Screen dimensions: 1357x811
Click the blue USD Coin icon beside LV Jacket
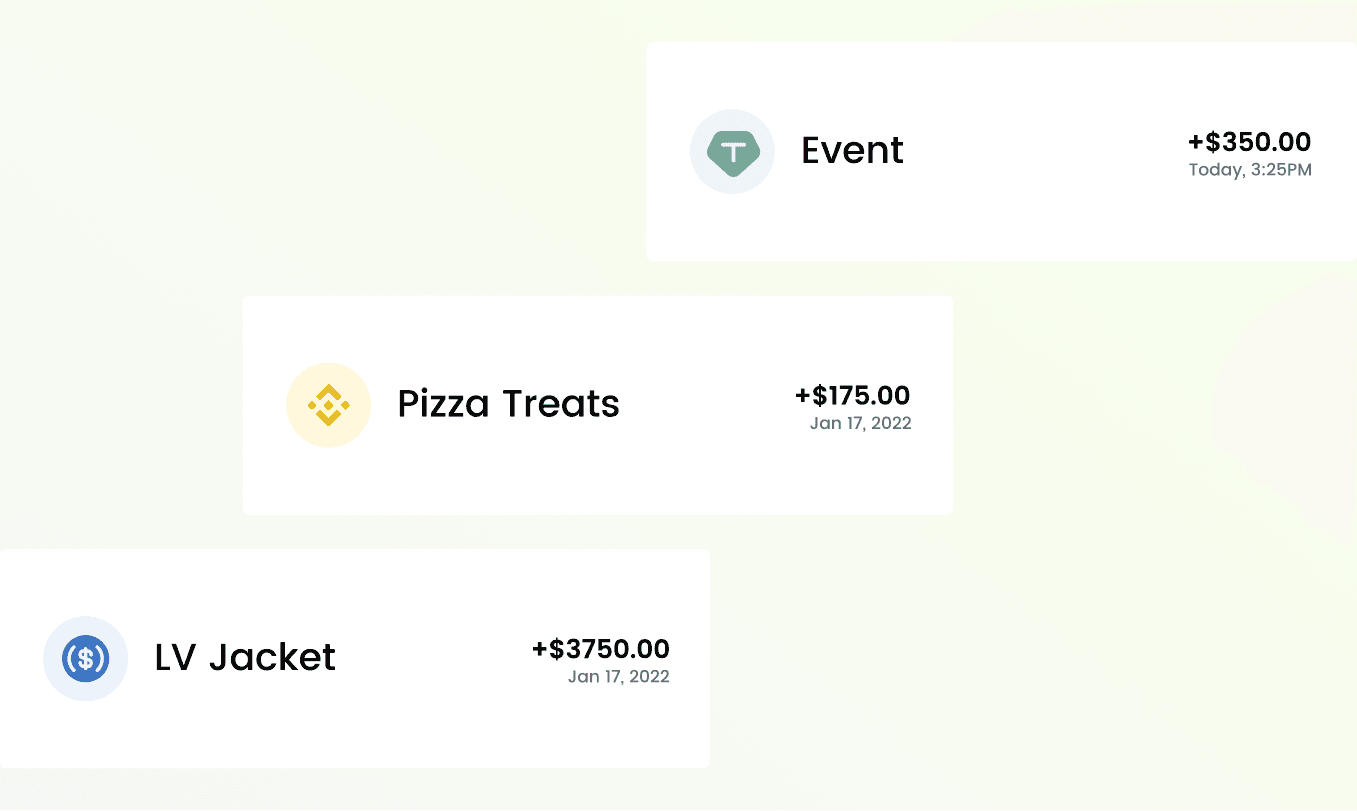(85, 658)
